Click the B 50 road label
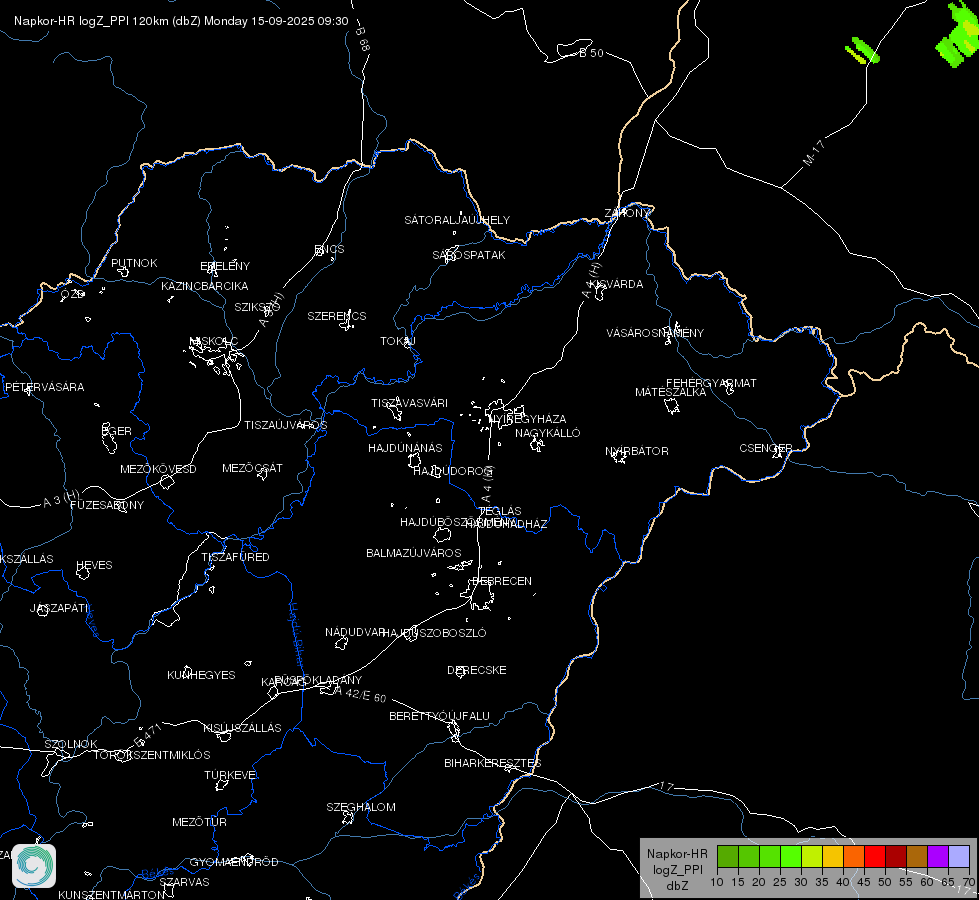The width and height of the screenshot is (979, 900). click(x=591, y=53)
